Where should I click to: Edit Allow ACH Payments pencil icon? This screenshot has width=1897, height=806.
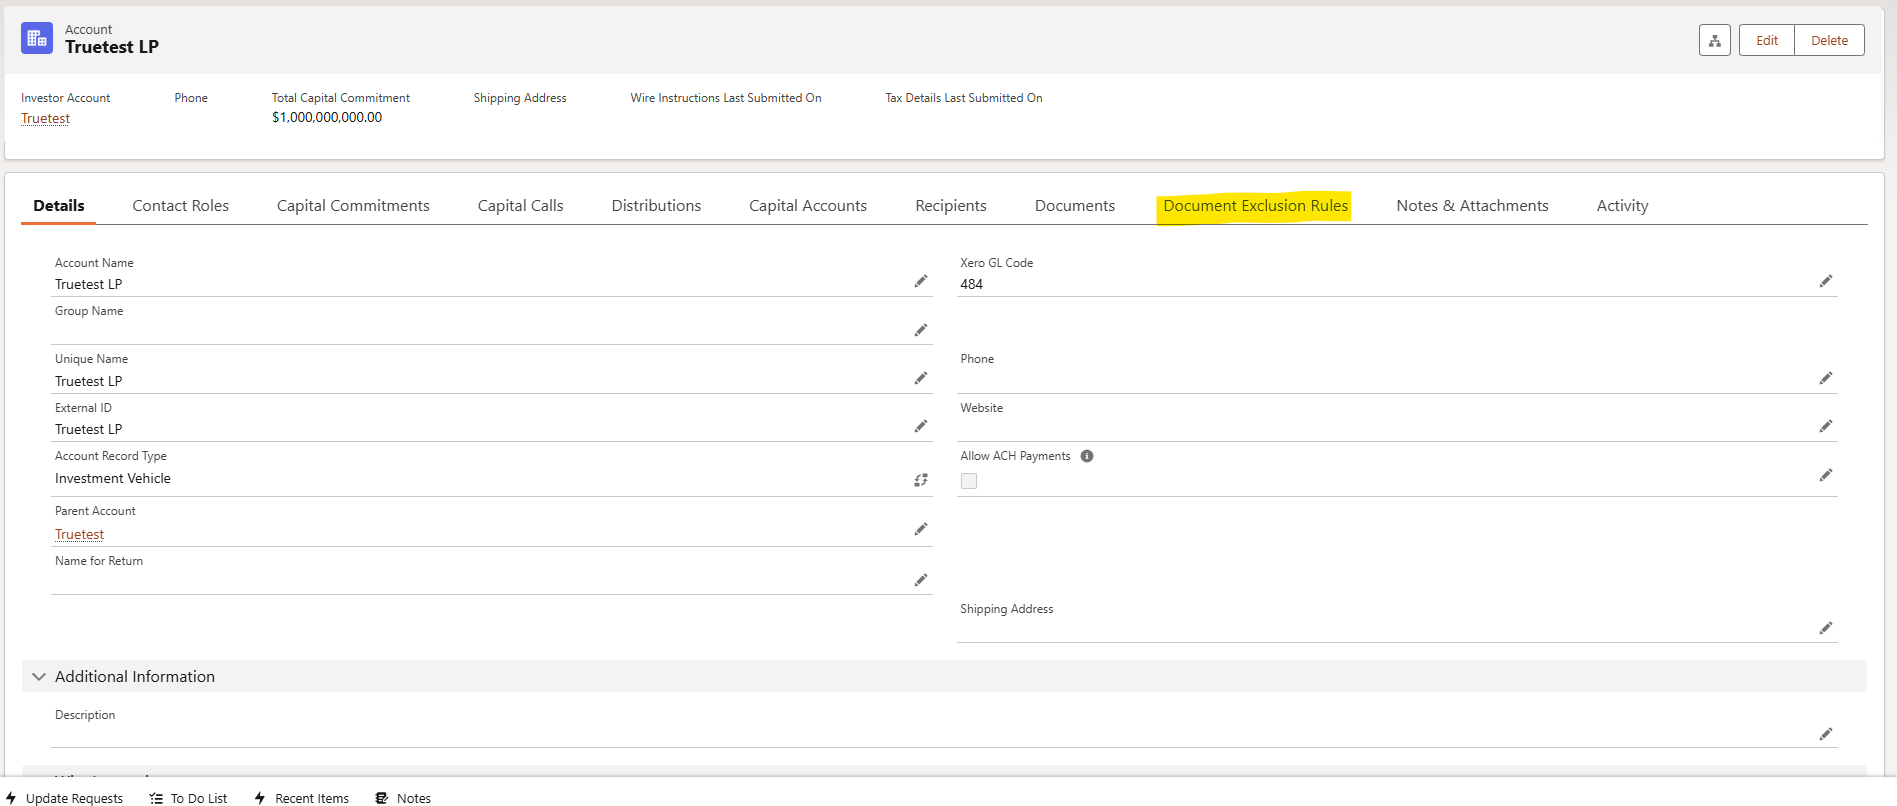pos(1826,475)
